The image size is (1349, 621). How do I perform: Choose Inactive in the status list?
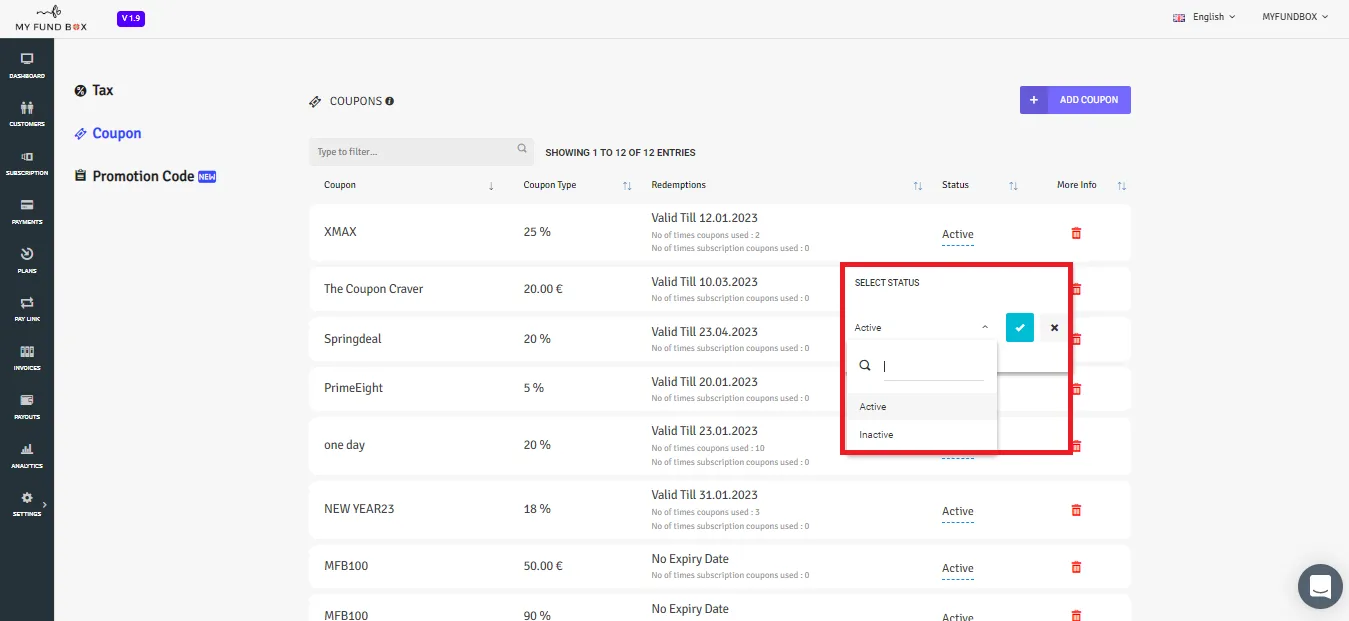pyautogui.click(x=921, y=435)
